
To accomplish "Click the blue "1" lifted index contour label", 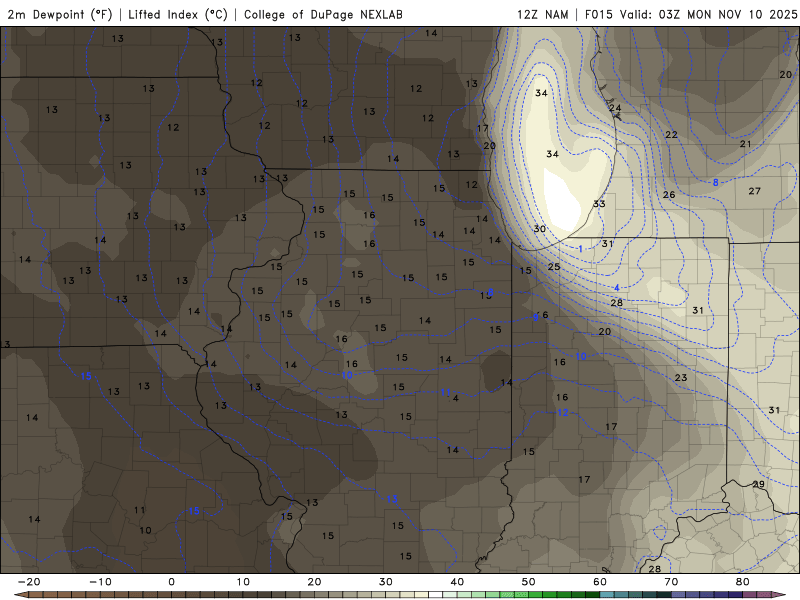I will [581, 249].
